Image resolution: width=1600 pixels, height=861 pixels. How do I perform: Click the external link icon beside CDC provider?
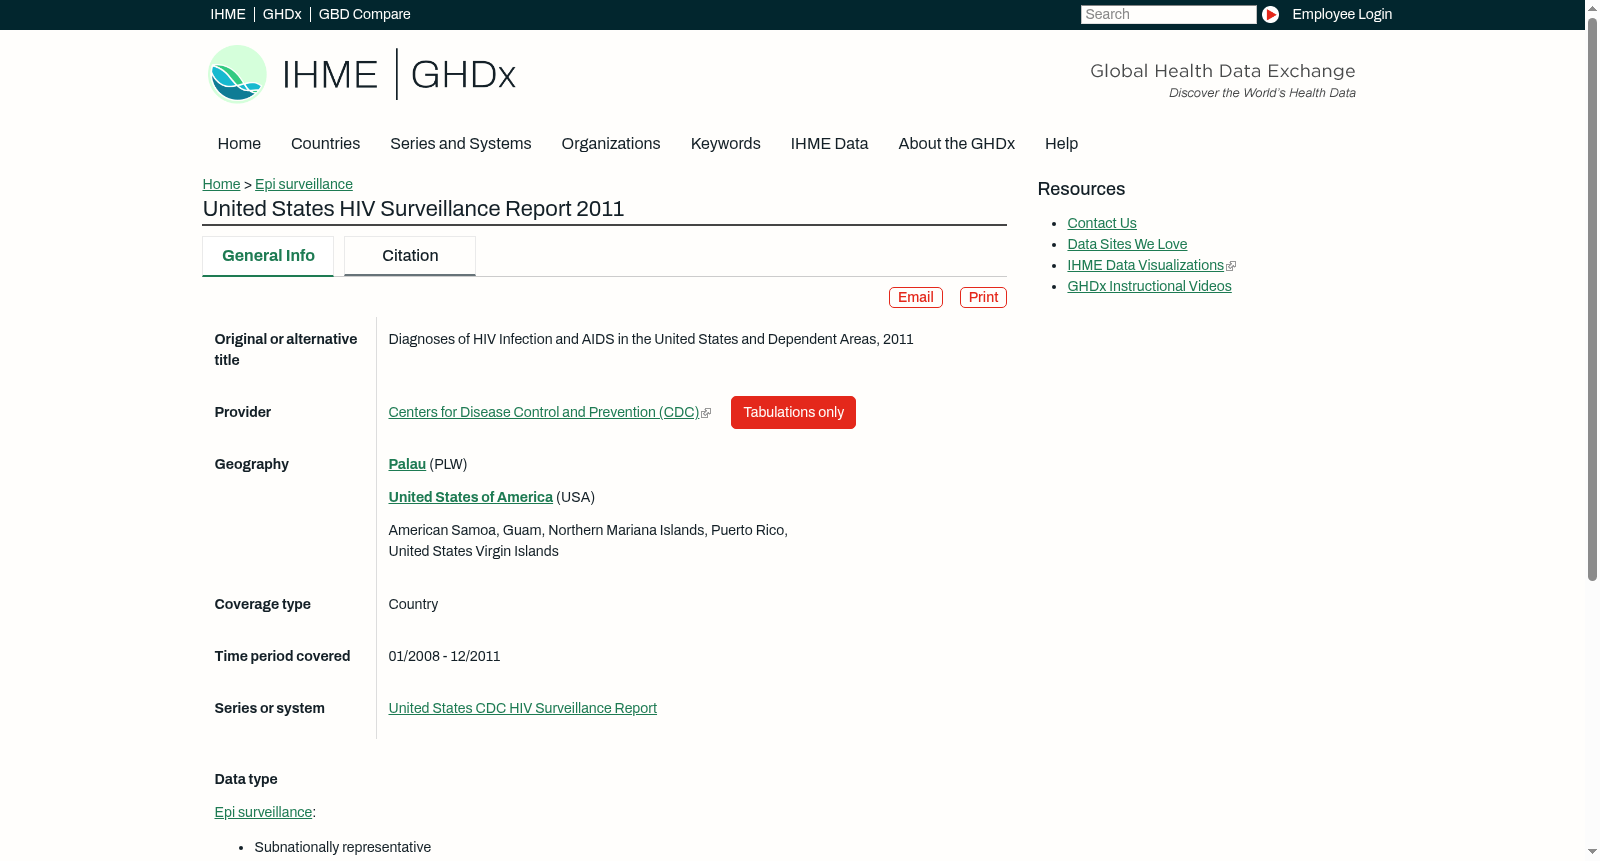pyautogui.click(x=706, y=413)
